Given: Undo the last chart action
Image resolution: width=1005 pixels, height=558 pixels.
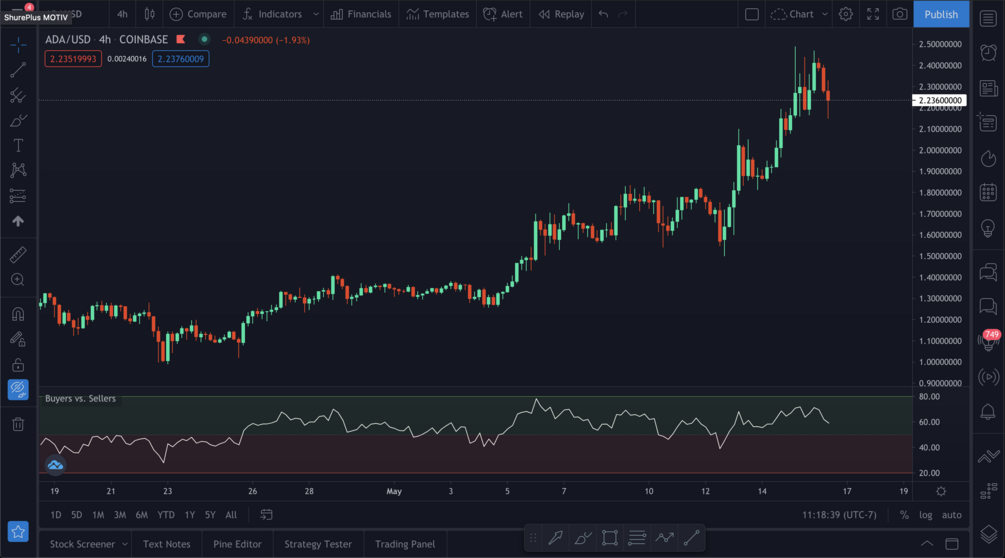Looking at the screenshot, I should (x=603, y=14).
